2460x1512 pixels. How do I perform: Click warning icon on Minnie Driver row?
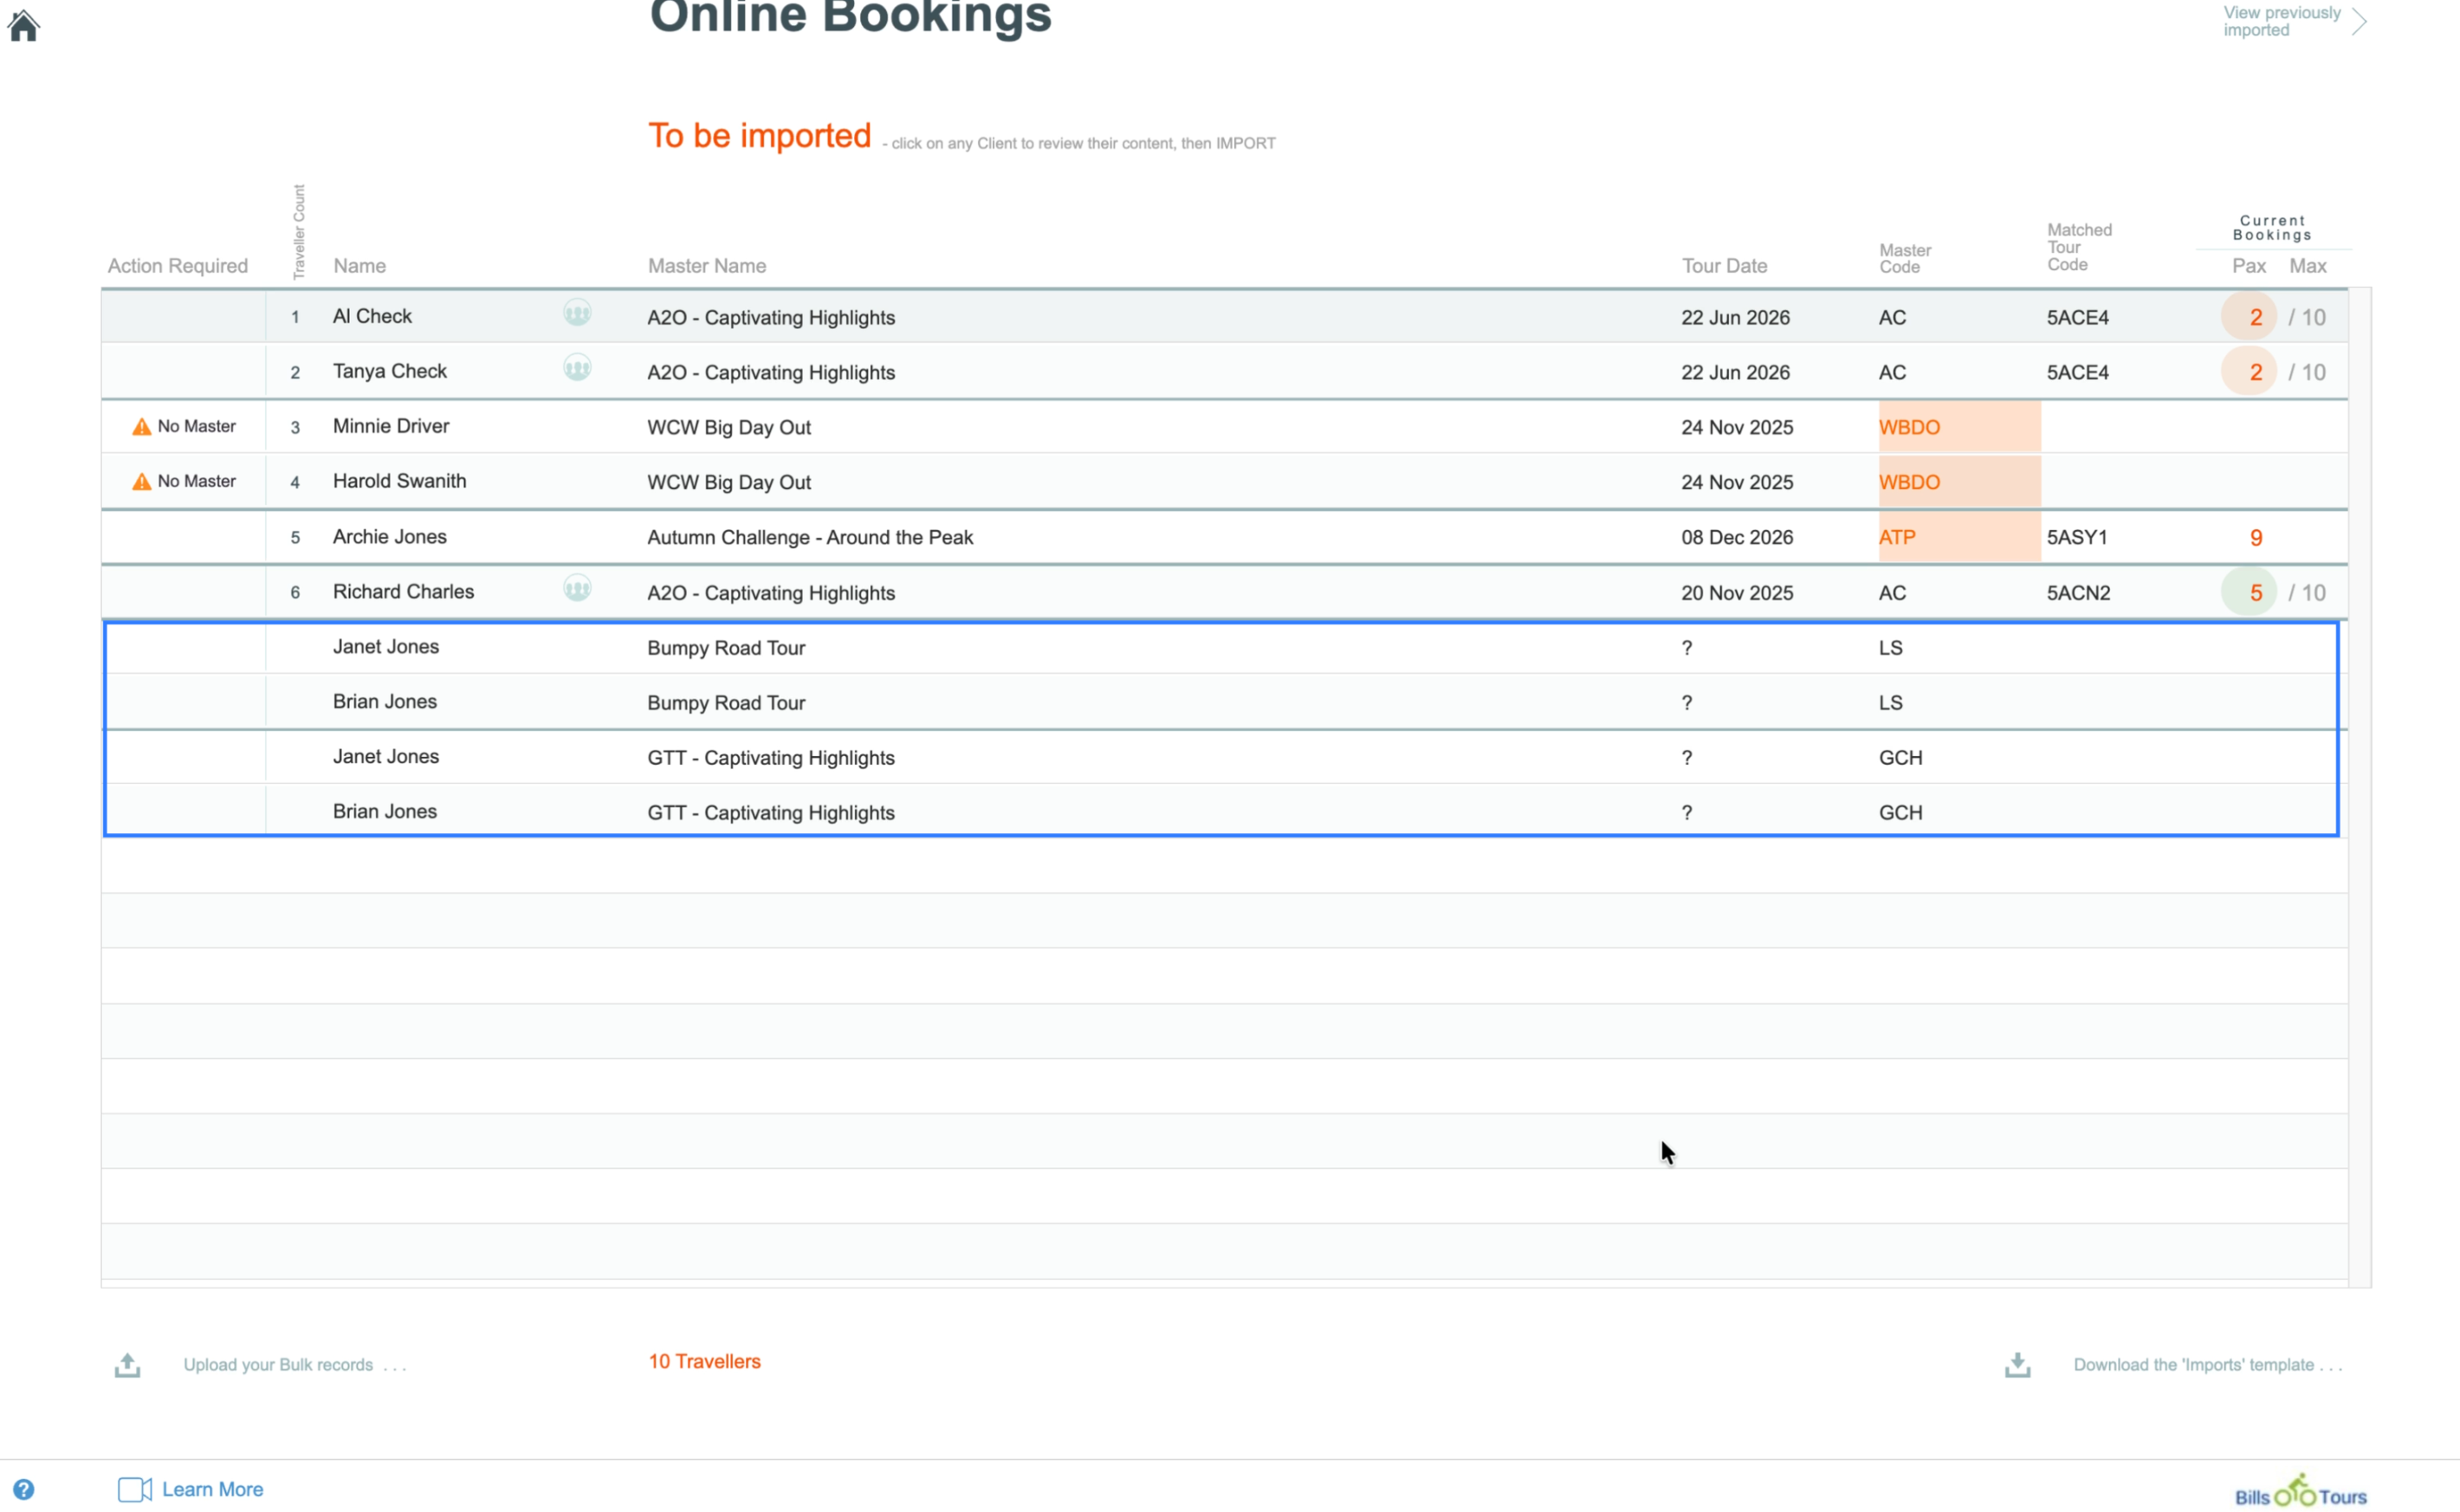click(142, 427)
